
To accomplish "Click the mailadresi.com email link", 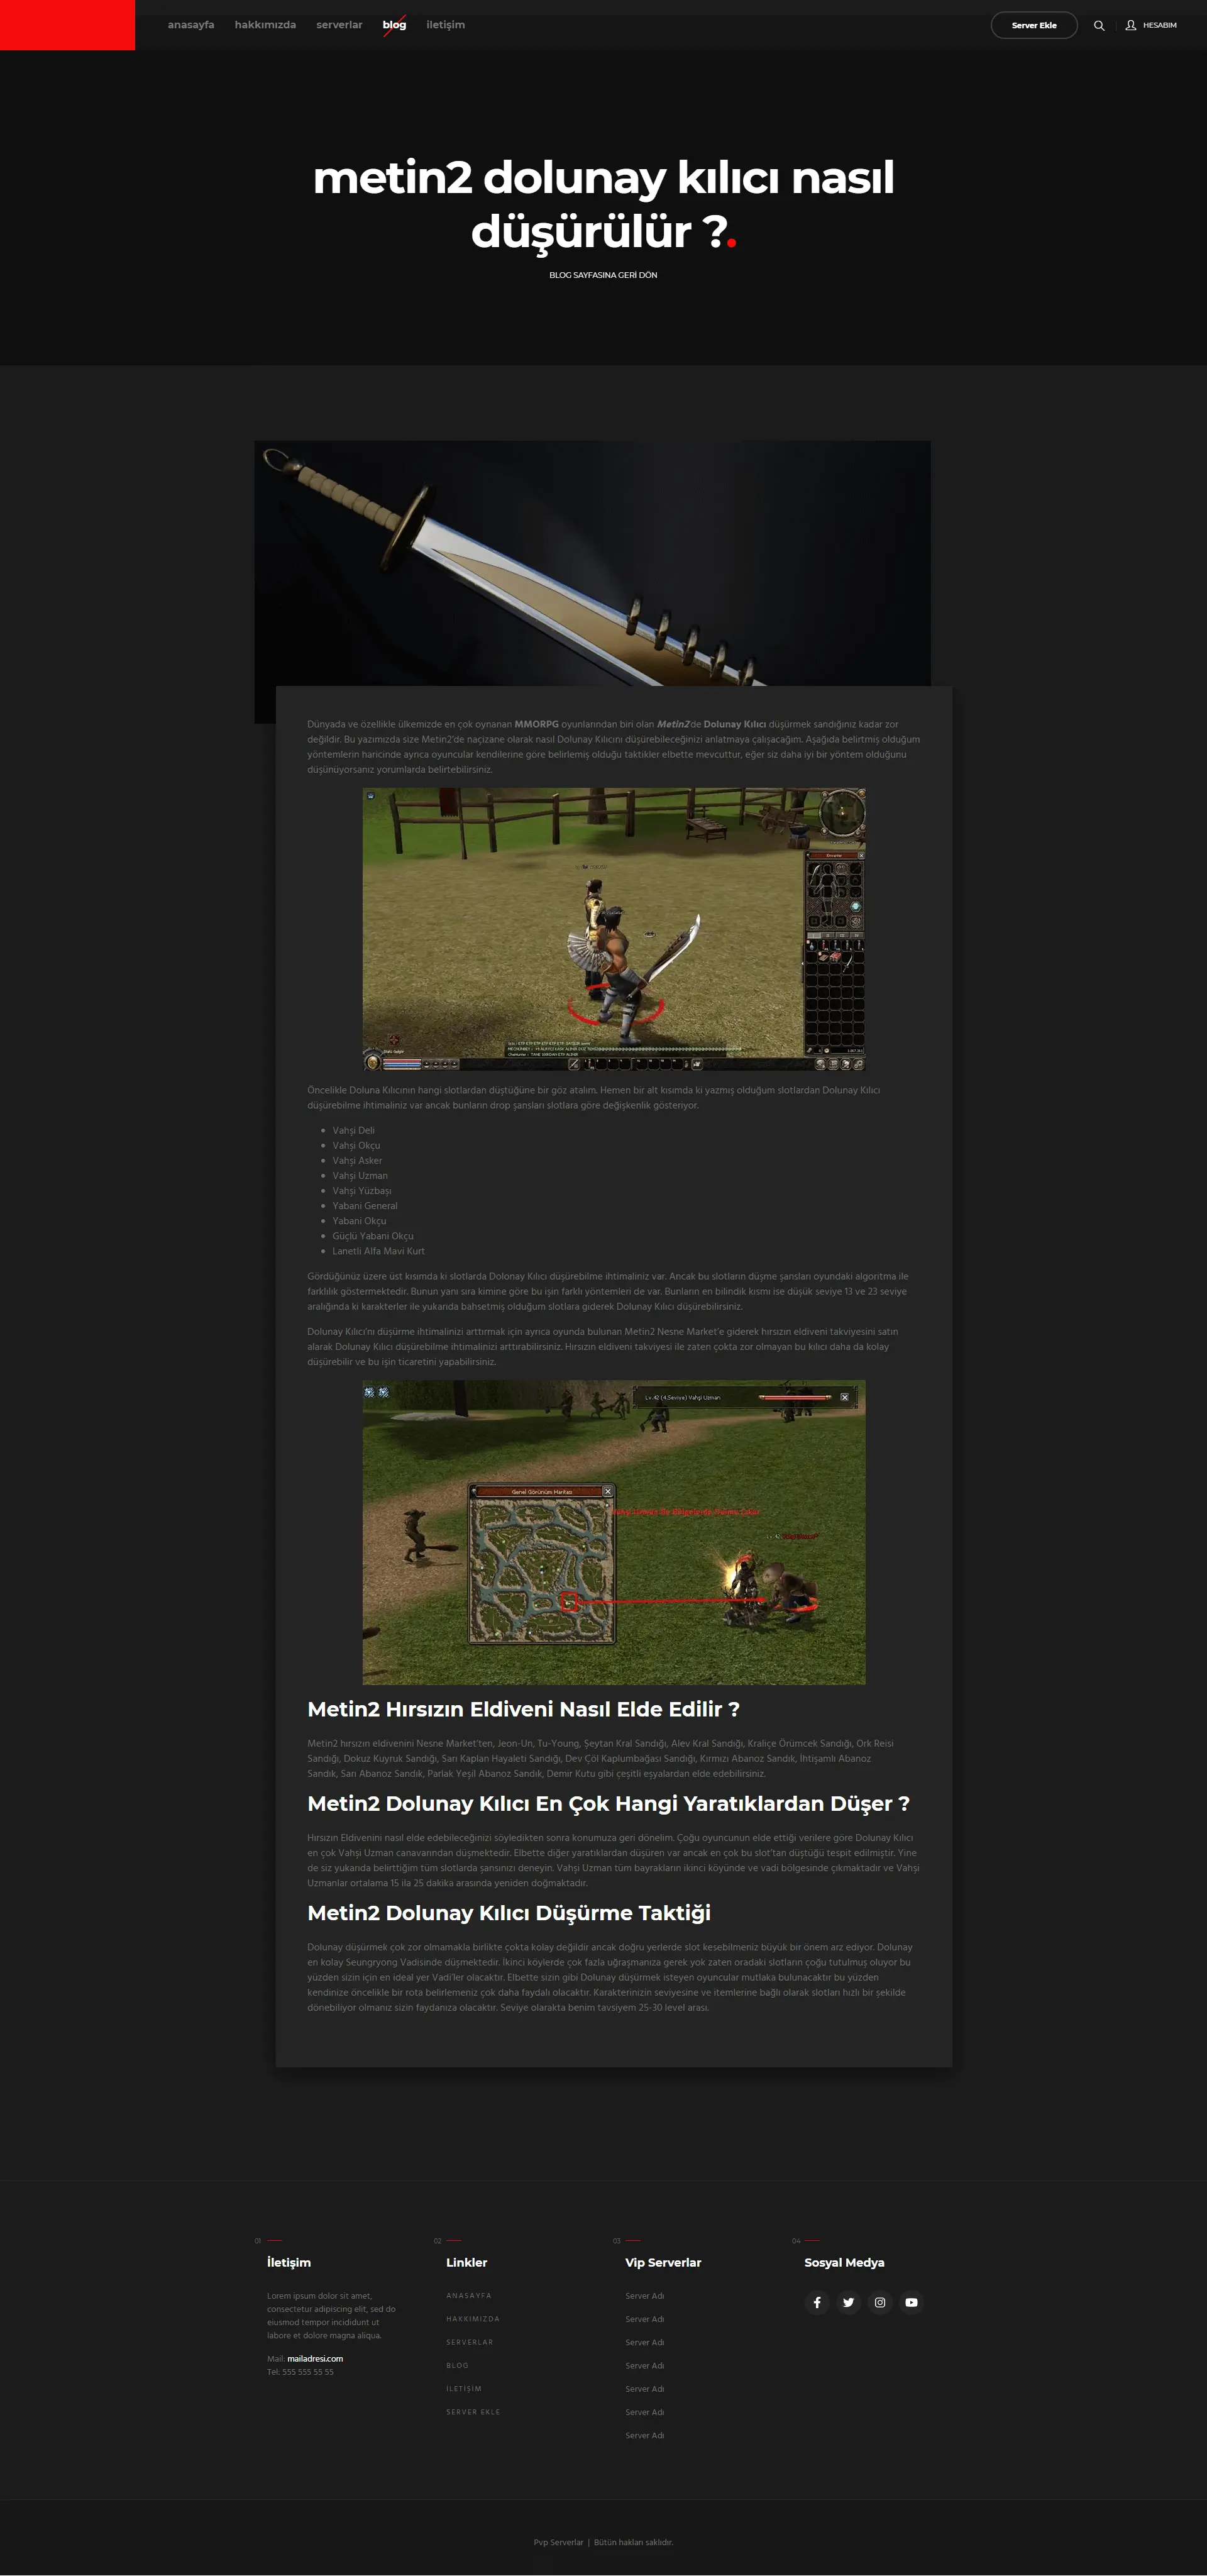I will point(315,2358).
